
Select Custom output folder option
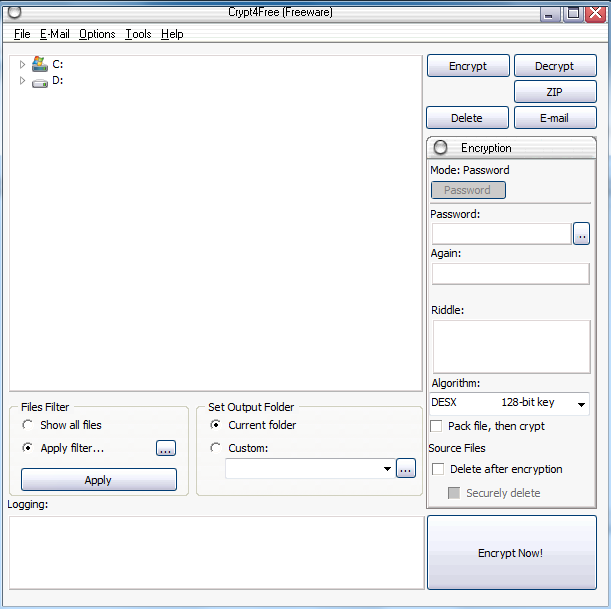(x=215, y=448)
